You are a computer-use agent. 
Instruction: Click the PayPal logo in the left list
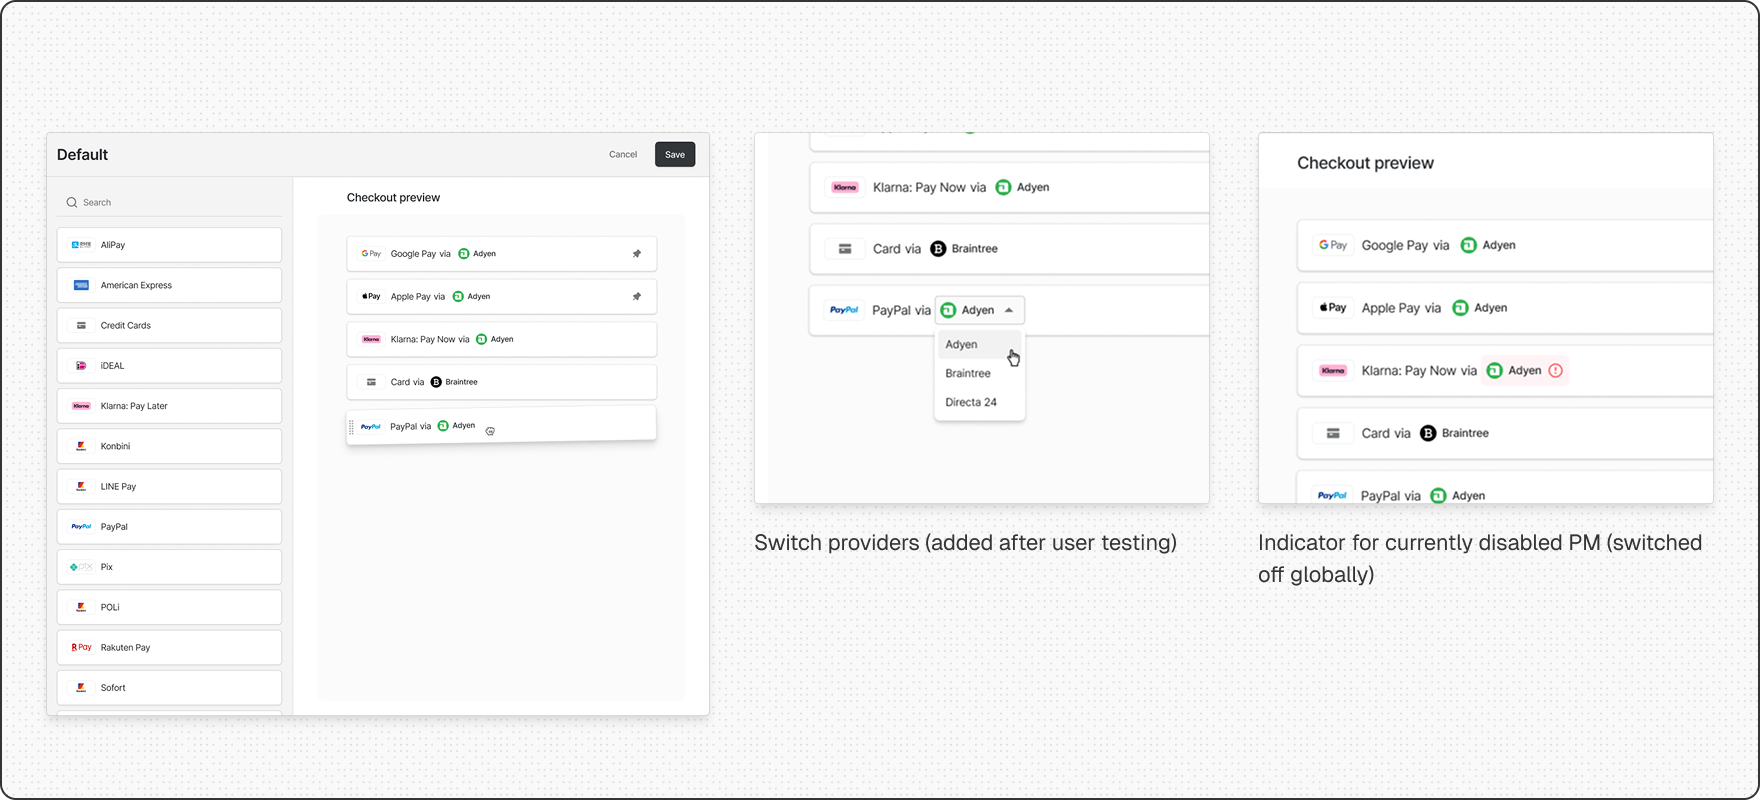coord(81,527)
